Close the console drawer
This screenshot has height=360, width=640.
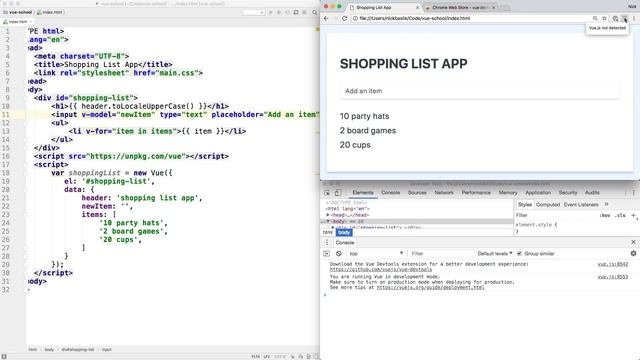633,242
